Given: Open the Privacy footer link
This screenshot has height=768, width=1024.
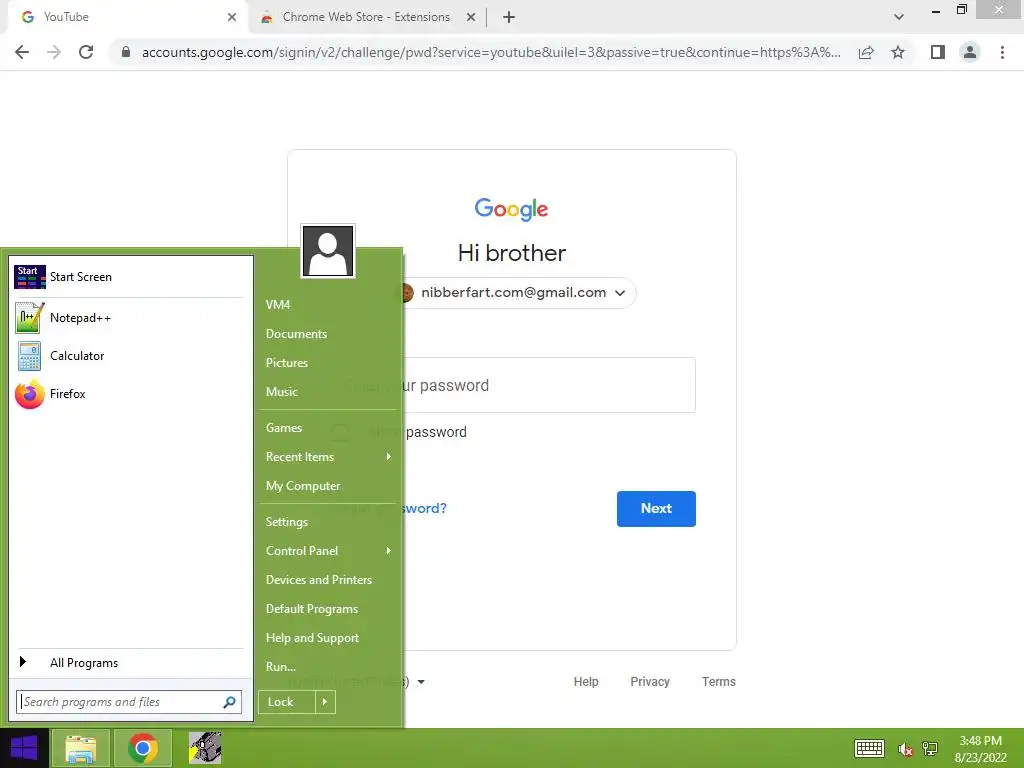Looking at the screenshot, I should (650, 682).
